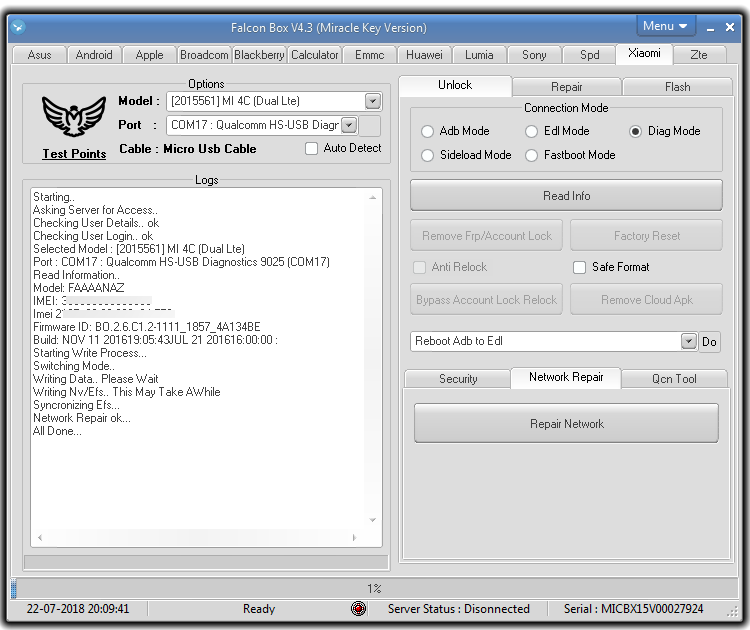Click the Firmware ID log line
Image resolution: width=750 pixels, height=630 pixels.
[x=147, y=327]
